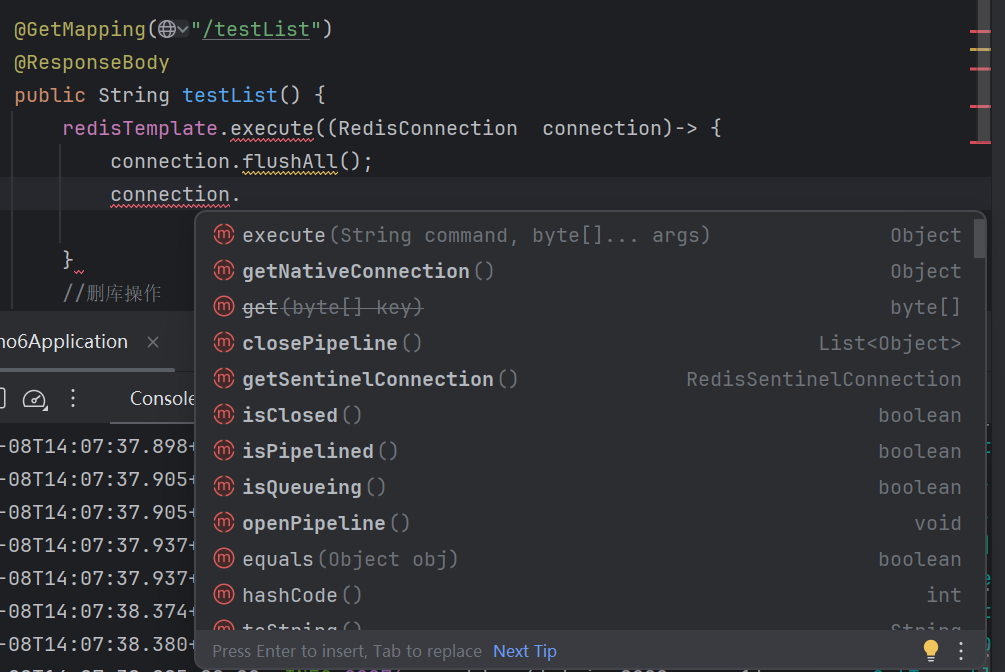1005x672 pixels.
Task: Click the completion popup scrollbar thumb
Action: coord(979,239)
